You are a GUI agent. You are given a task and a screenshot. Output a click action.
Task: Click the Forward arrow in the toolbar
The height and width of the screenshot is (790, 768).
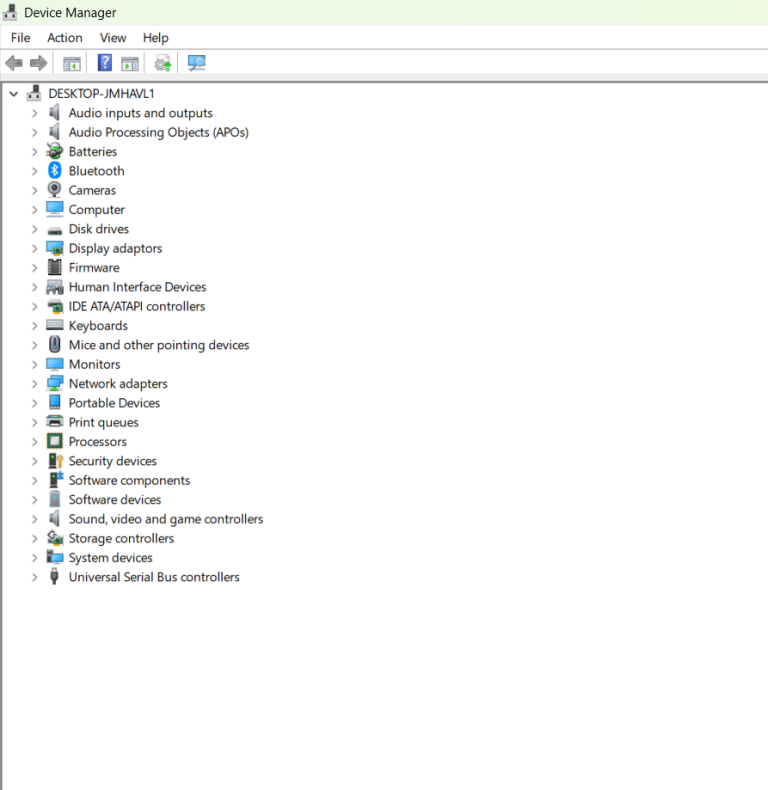39,63
